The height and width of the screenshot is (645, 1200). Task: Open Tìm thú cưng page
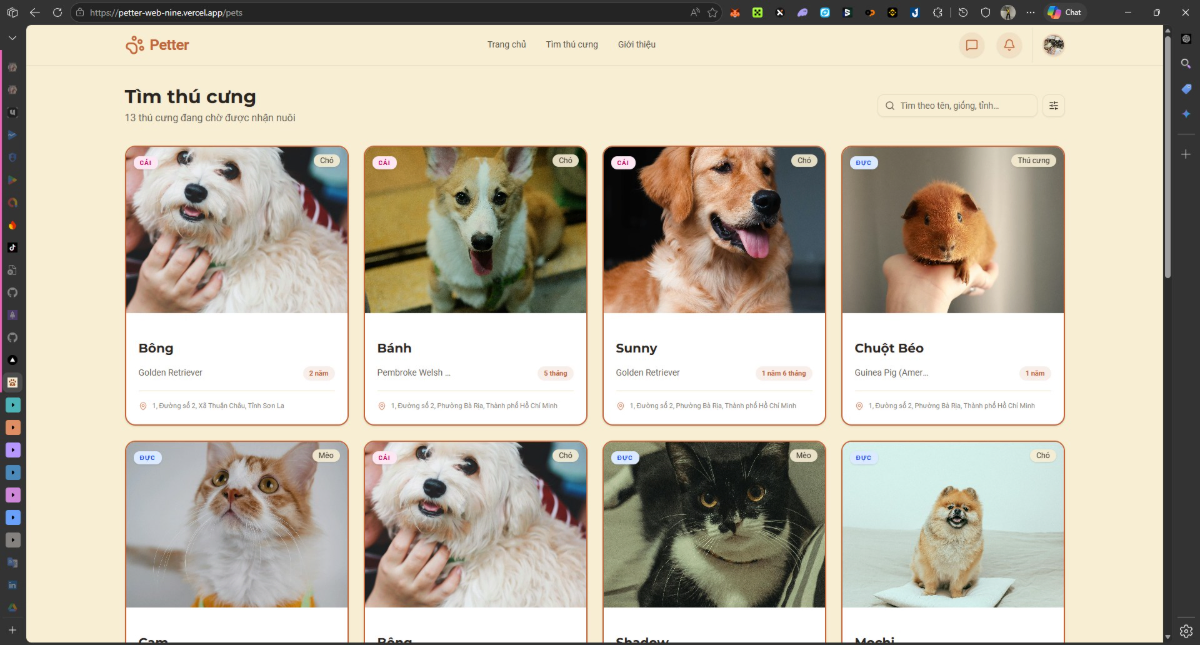click(572, 45)
